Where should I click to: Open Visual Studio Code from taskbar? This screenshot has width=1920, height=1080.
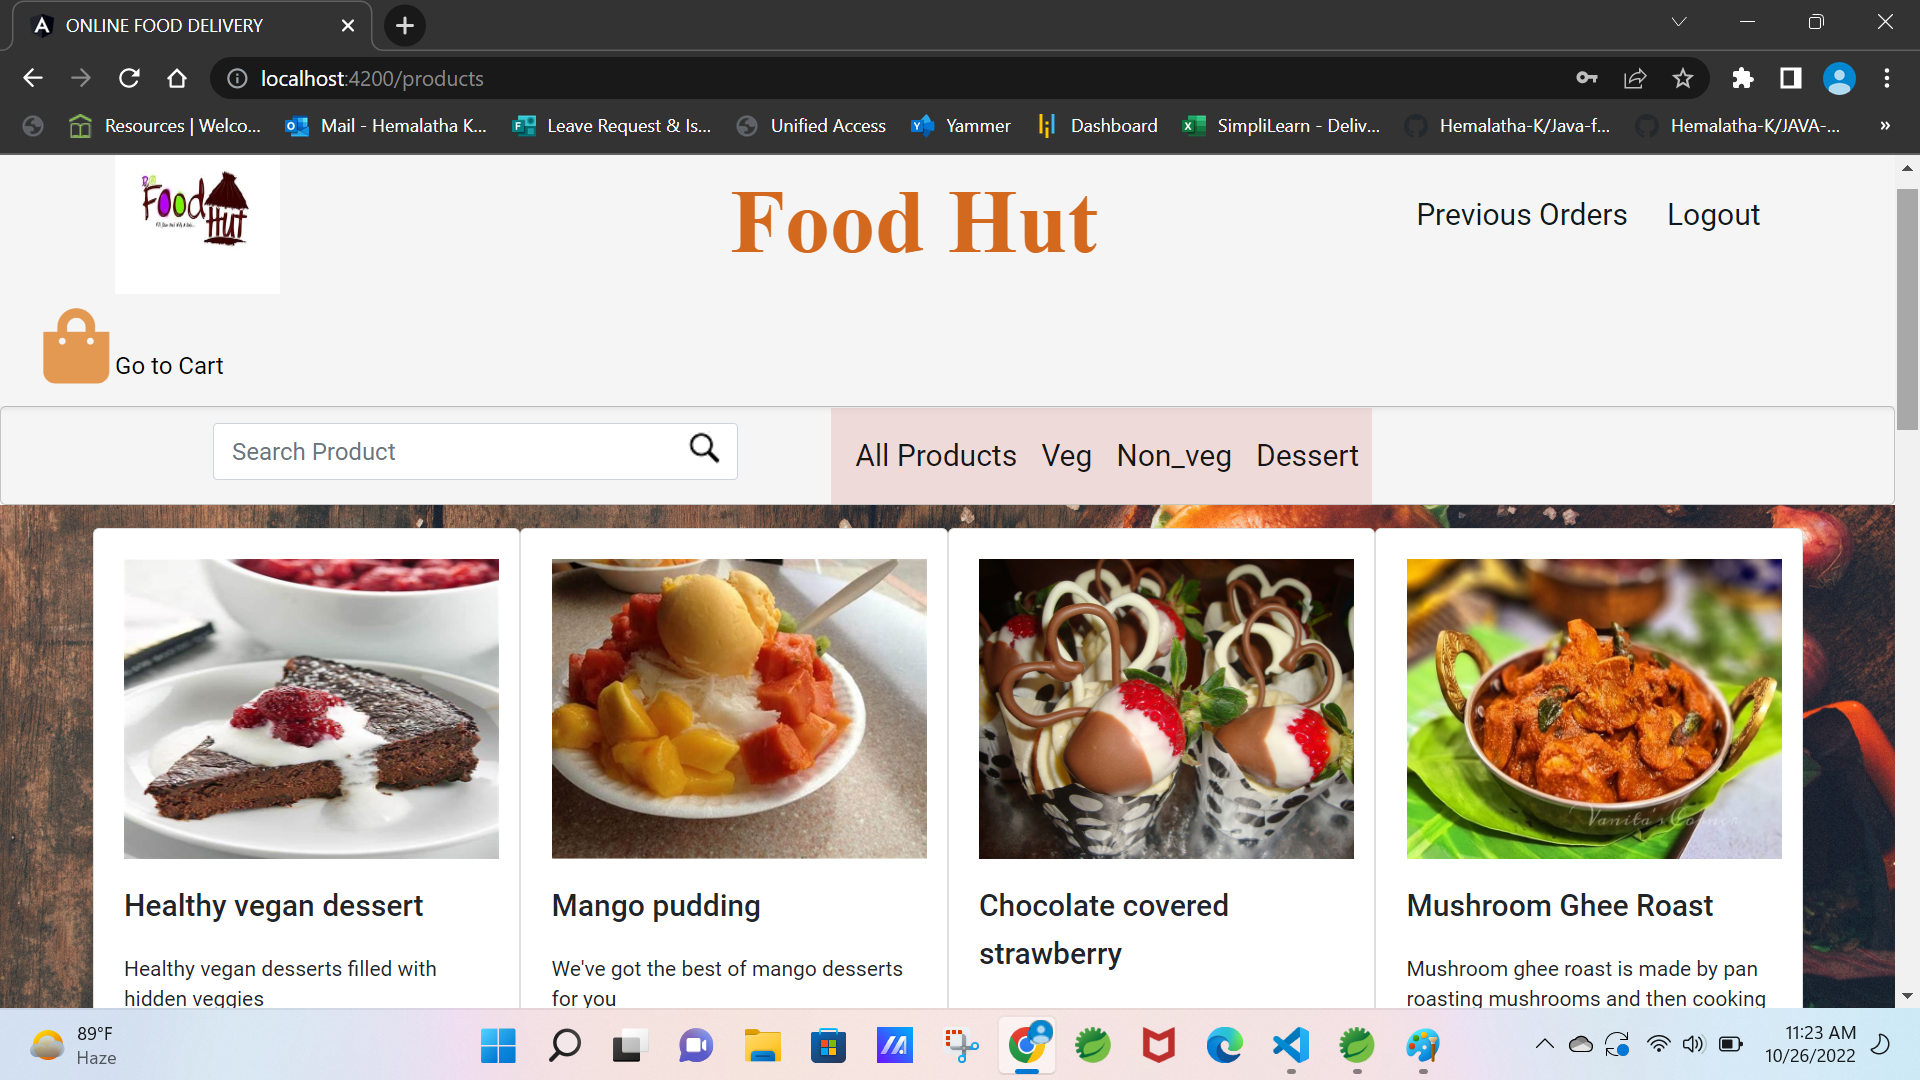click(x=1291, y=1046)
